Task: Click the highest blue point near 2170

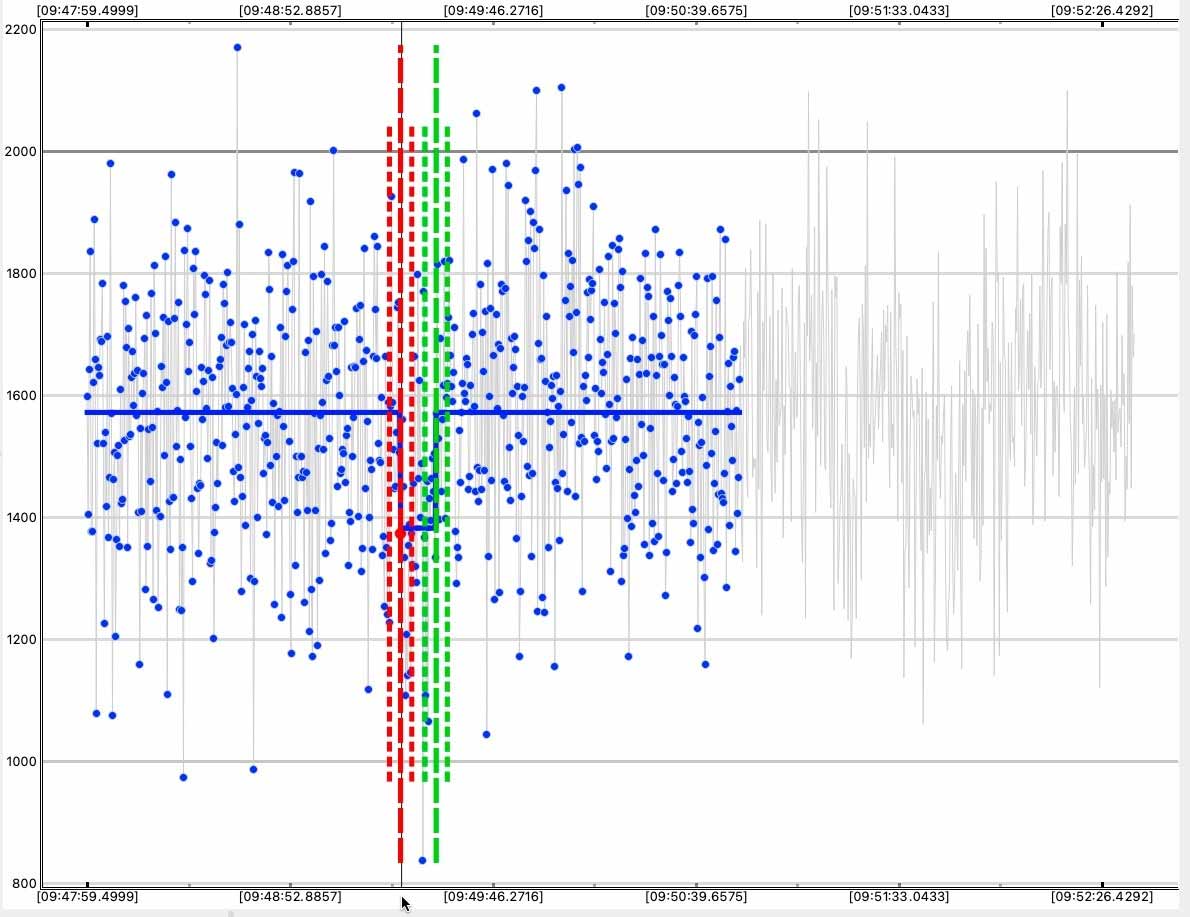Action: [238, 47]
